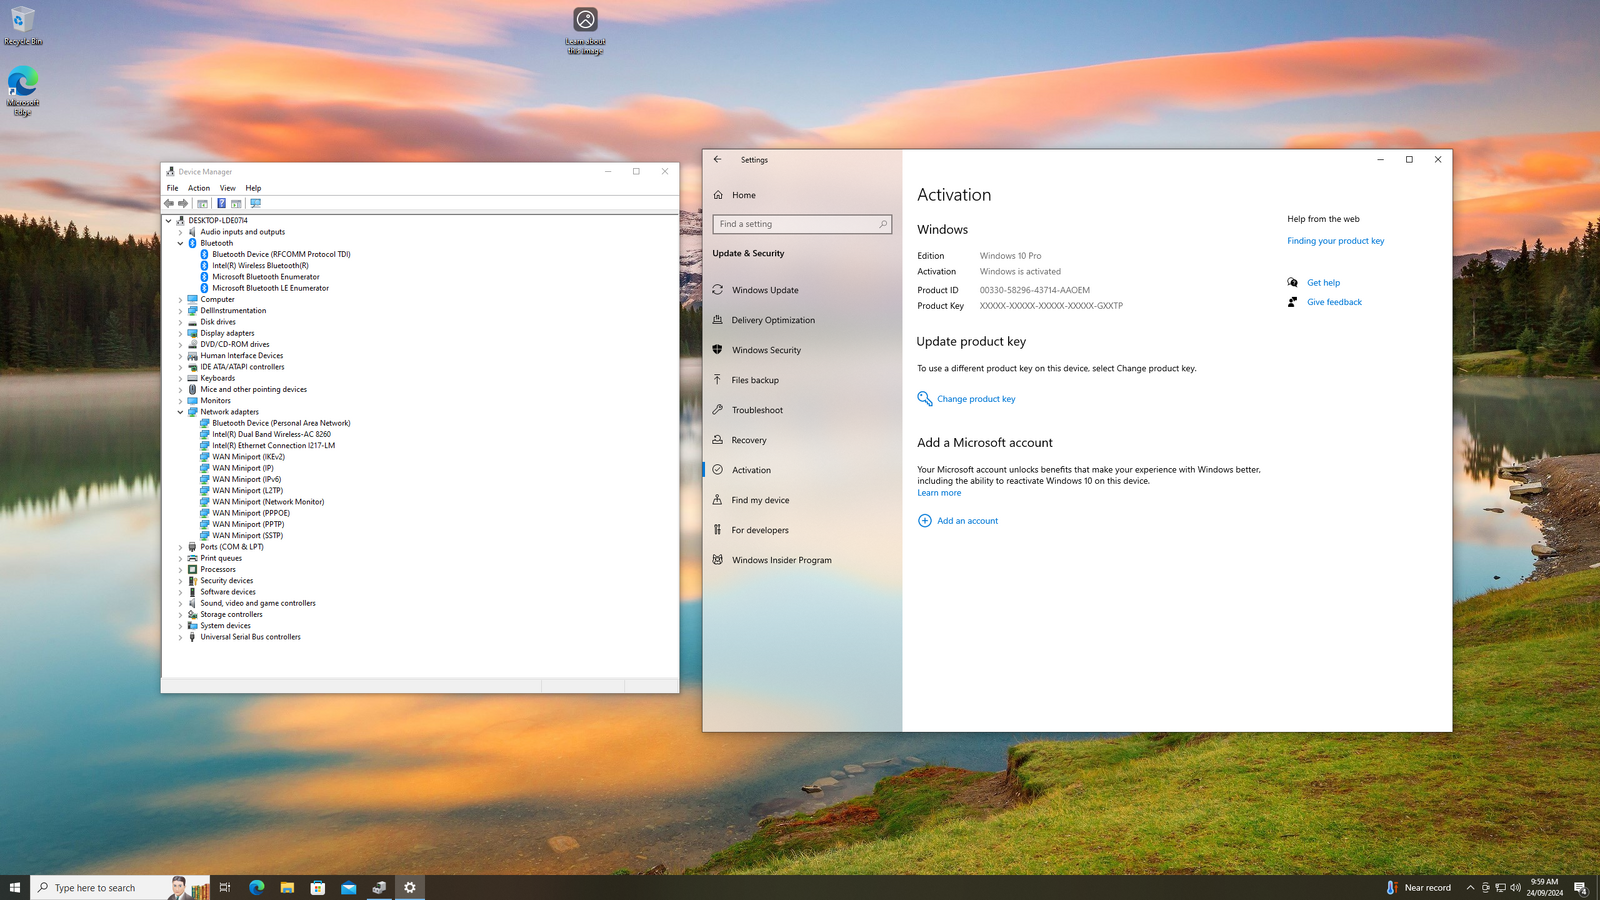Select Intel(R) Ethernet Connection I217-LM
Viewport: 1600px width, 900px height.
point(273,446)
